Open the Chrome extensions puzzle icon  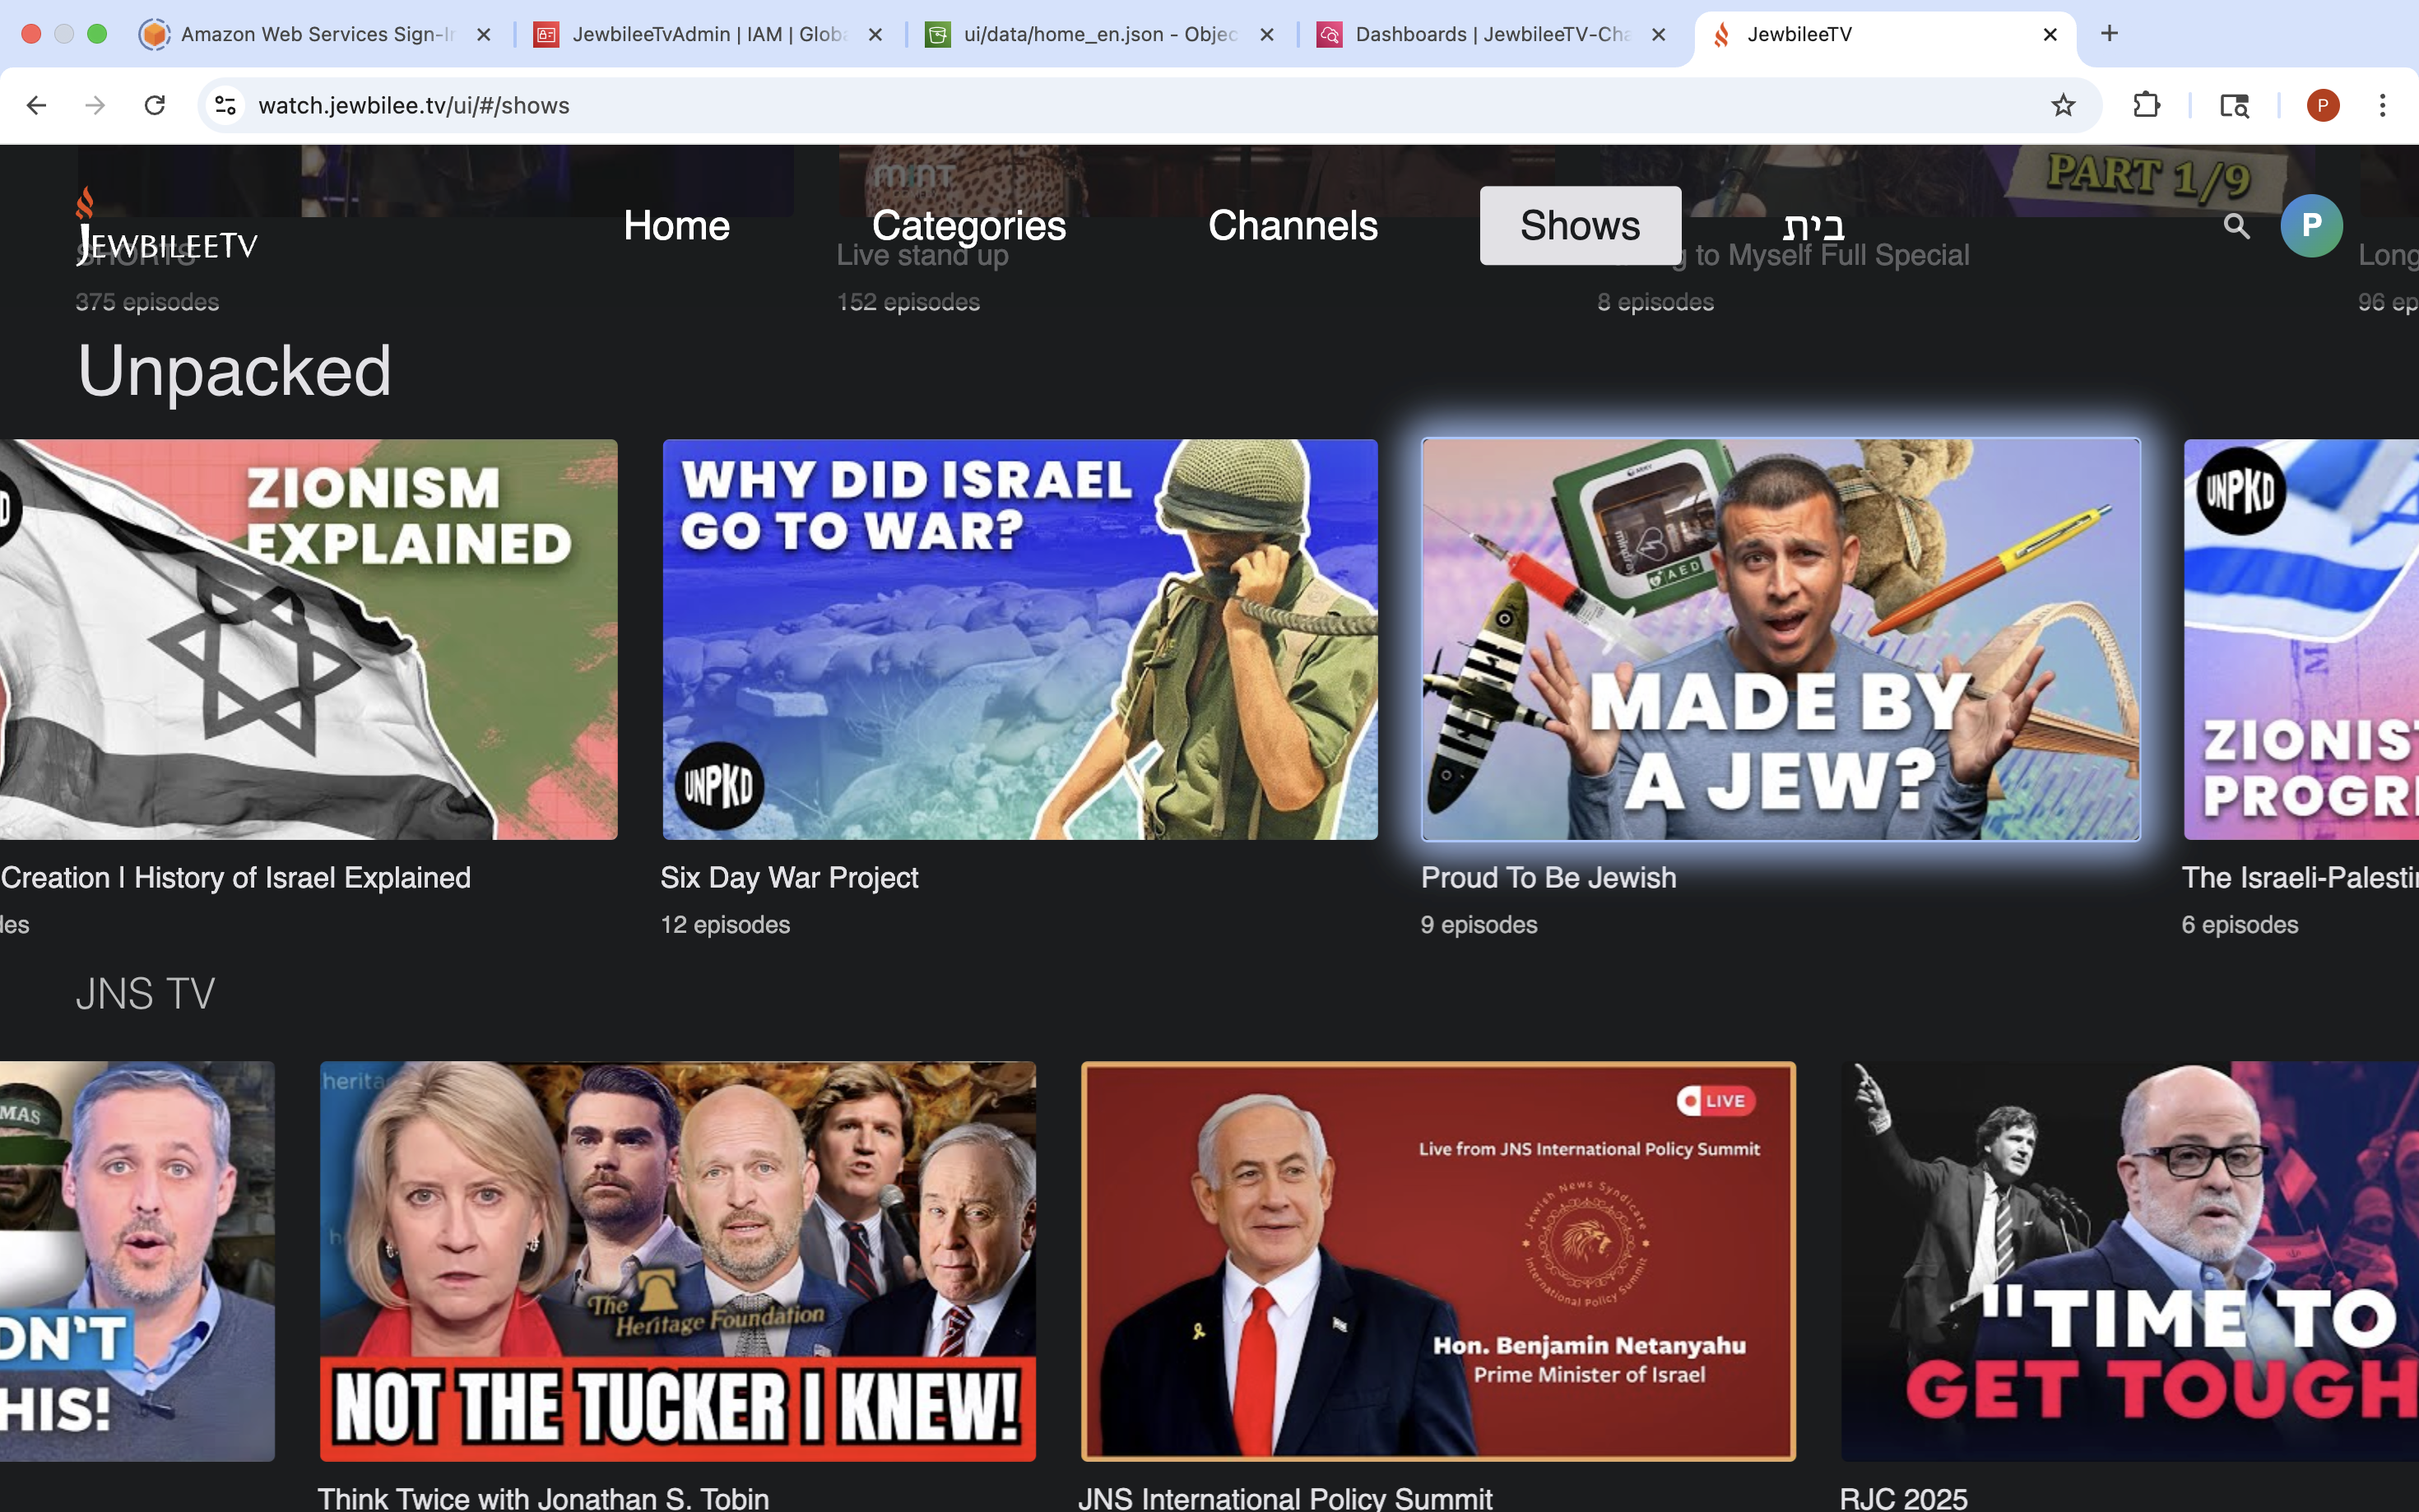click(2147, 105)
